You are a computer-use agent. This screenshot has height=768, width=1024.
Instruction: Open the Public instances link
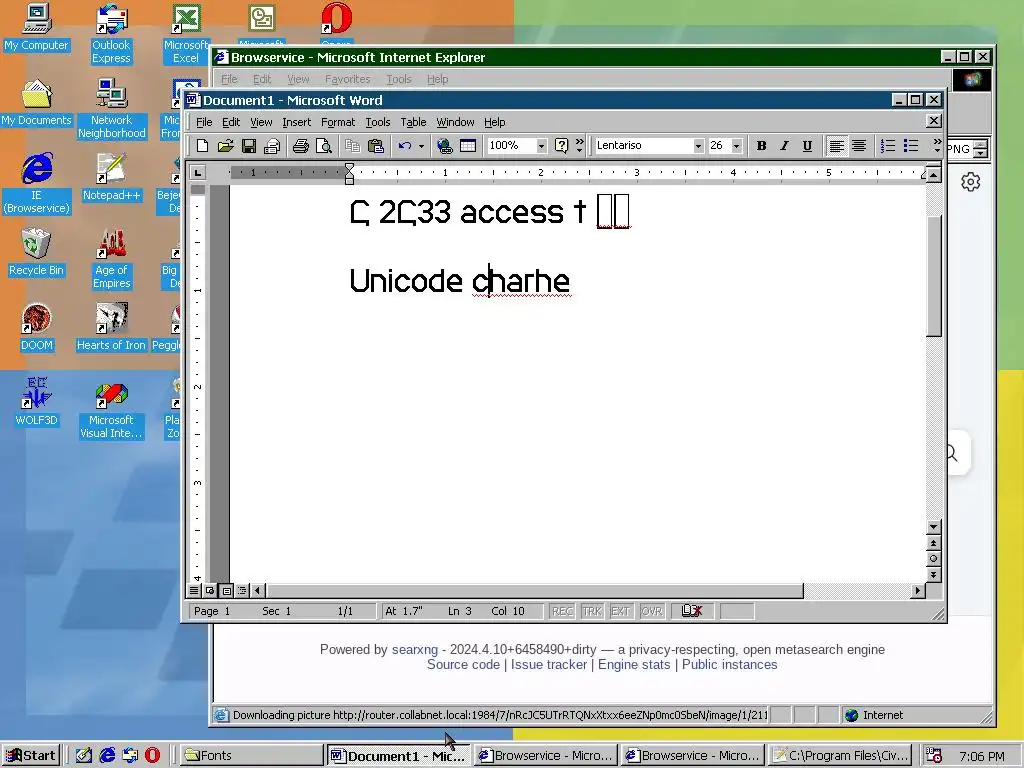(x=729, y=664)
